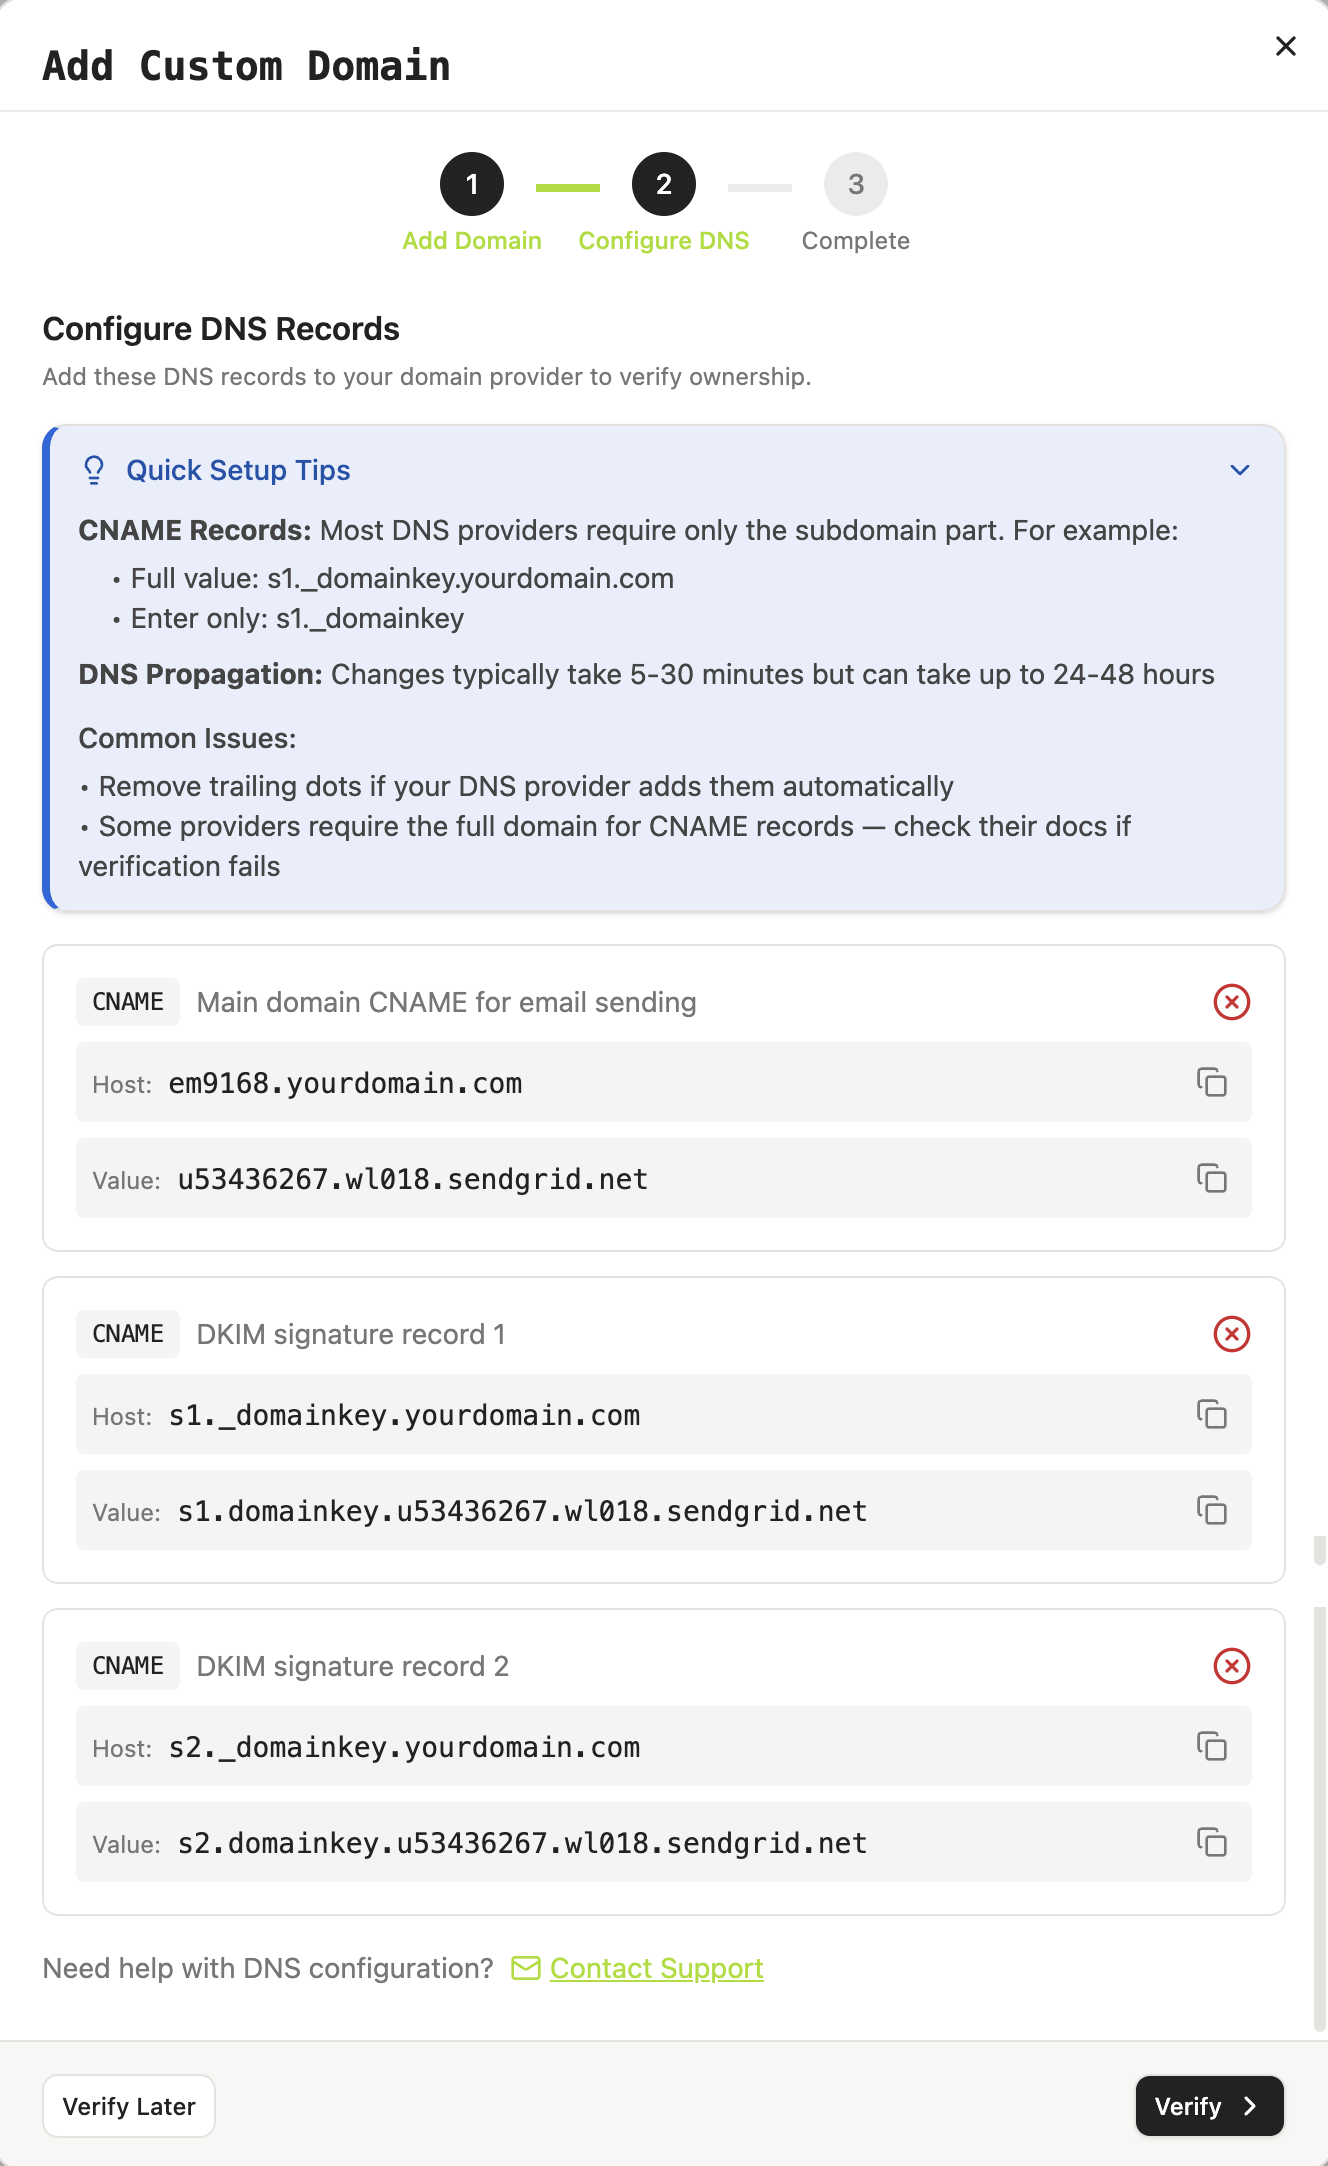Copy the em9168.yourdomain.com host value
The image size is (1328, 2166).
click(x=1212, y=1082)
